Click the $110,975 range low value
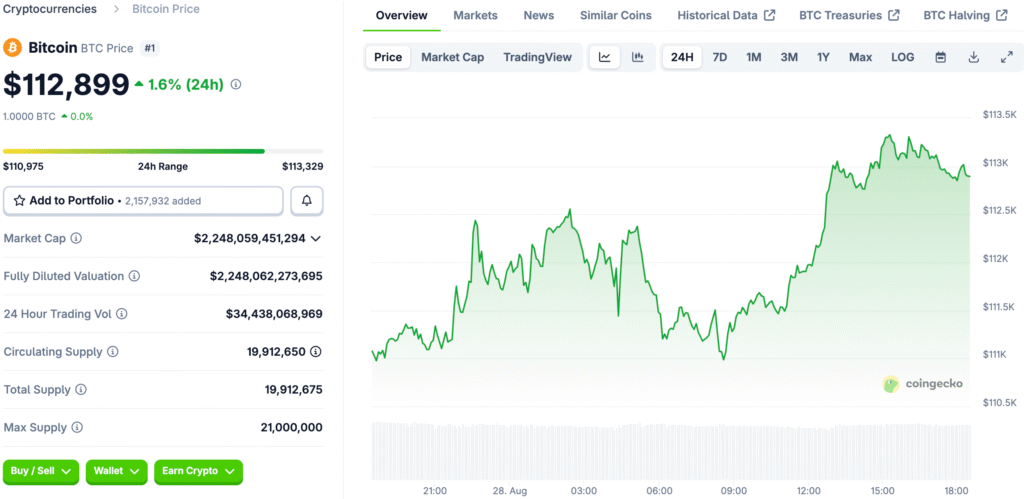The image size is (1024, 499). tap(24, 167)
